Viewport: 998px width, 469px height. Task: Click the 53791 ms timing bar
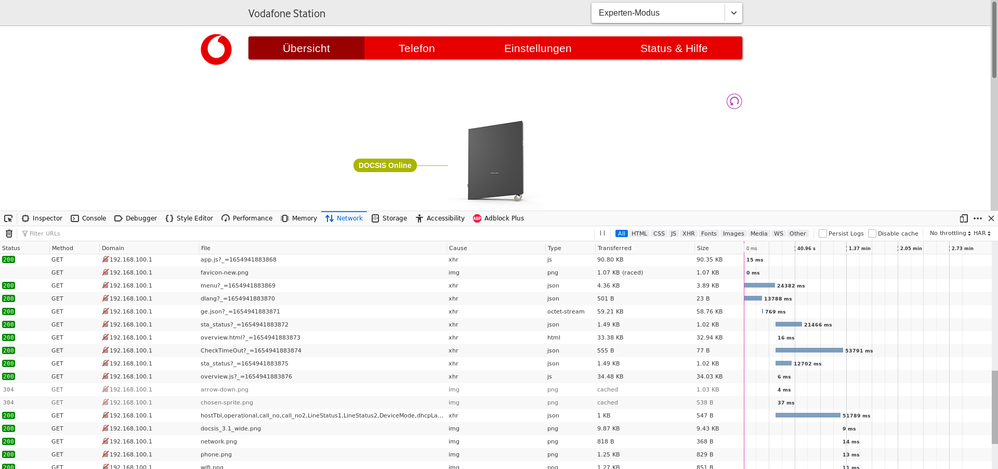point(809,351)
